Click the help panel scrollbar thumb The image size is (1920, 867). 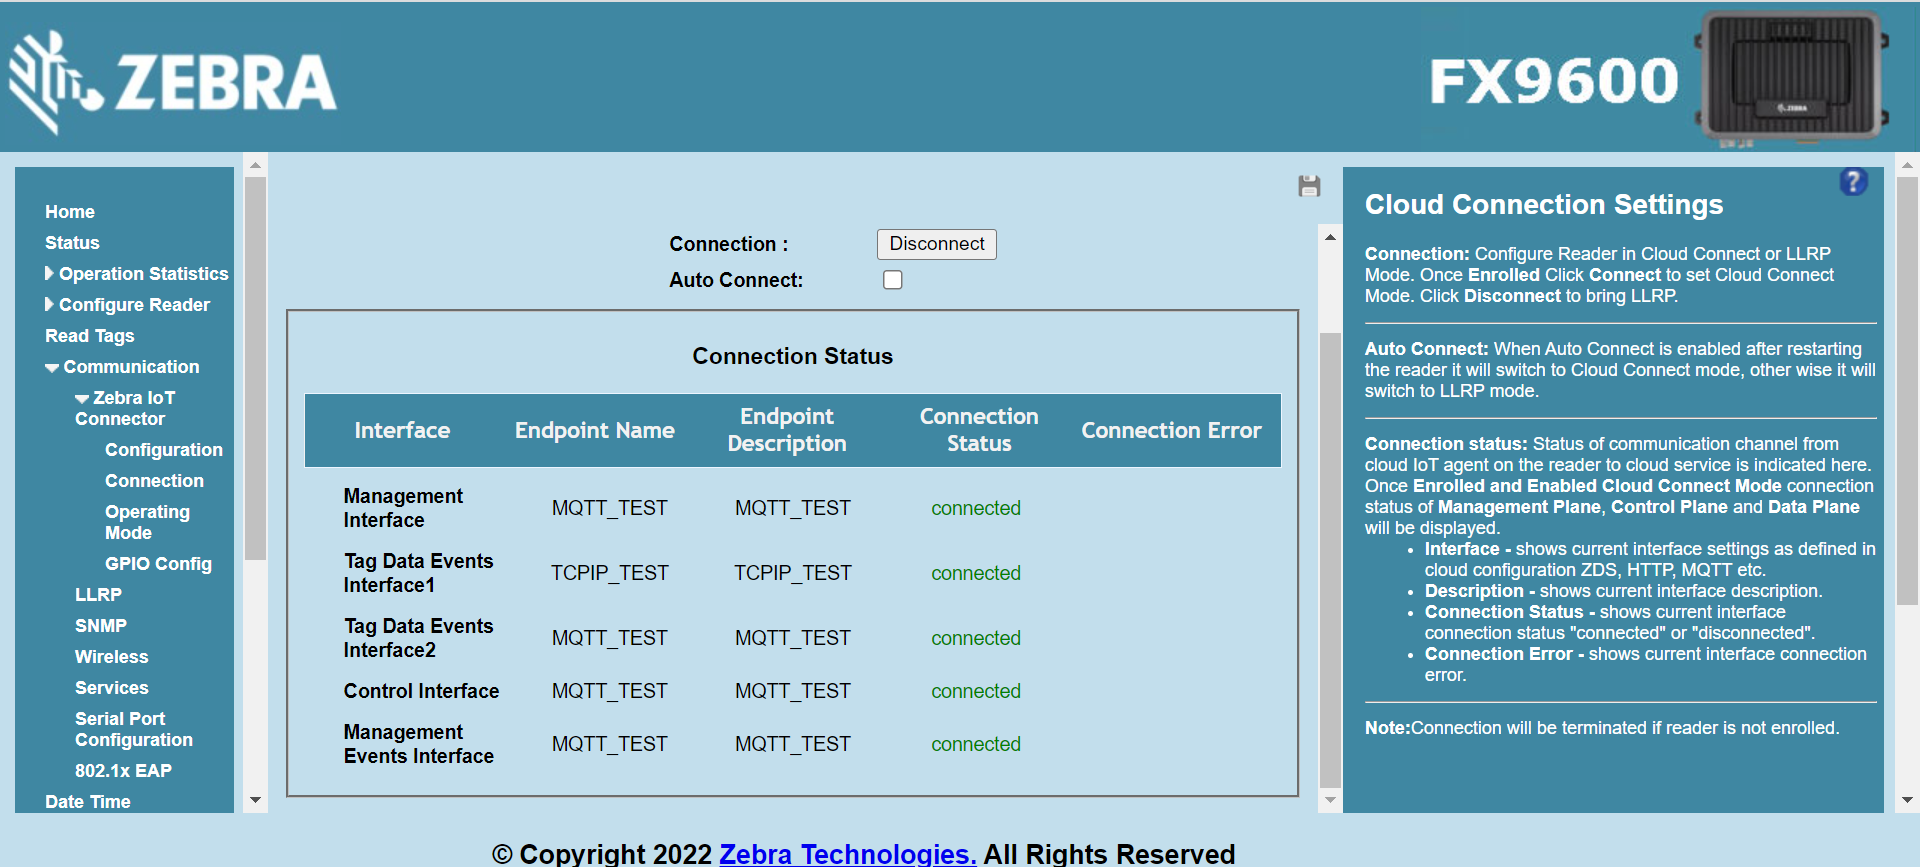pyautogui.click(x=1907, y=391)
